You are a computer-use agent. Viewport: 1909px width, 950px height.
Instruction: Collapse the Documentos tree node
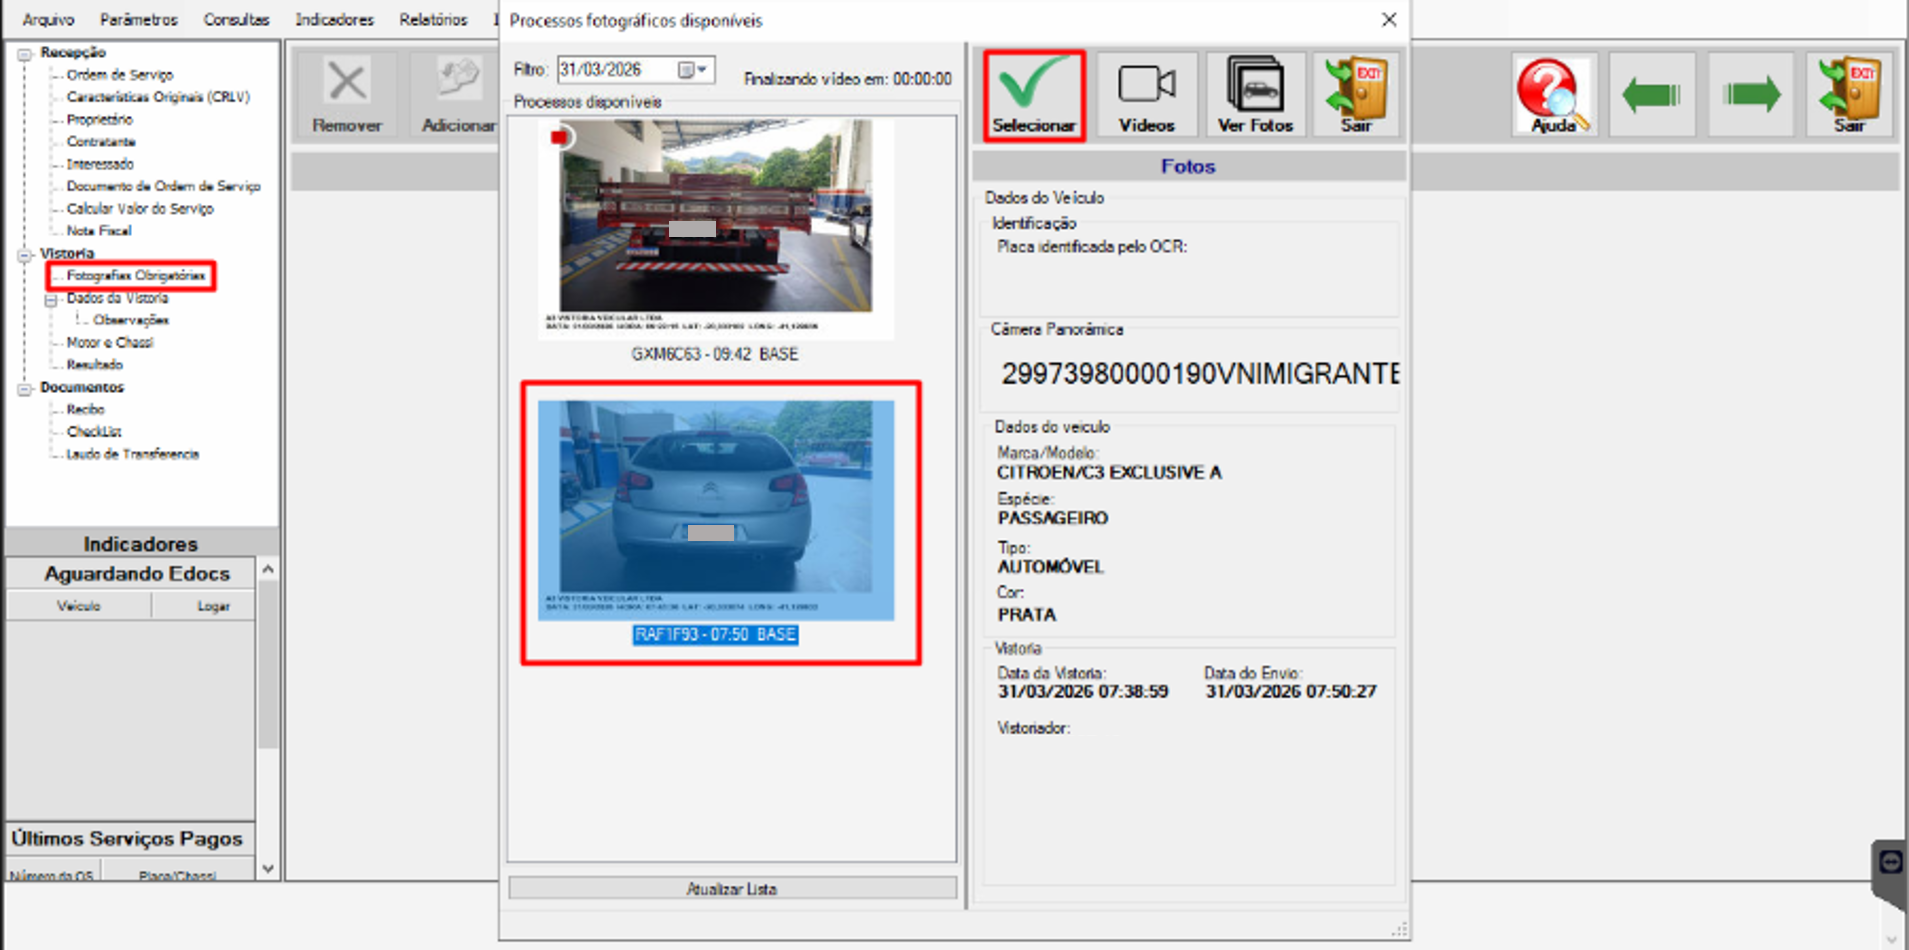coord(25,388)
